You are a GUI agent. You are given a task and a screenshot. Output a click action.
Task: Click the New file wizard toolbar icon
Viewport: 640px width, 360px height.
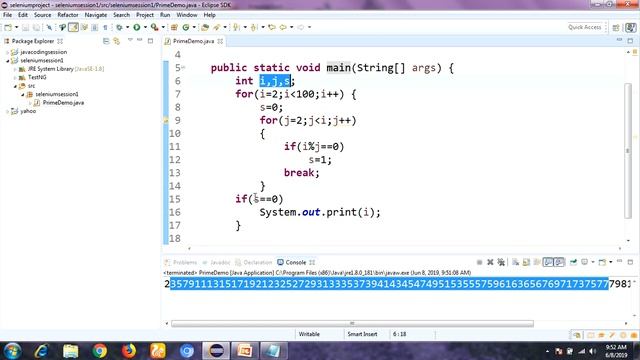pyautogui.click(x=8, y=27)
